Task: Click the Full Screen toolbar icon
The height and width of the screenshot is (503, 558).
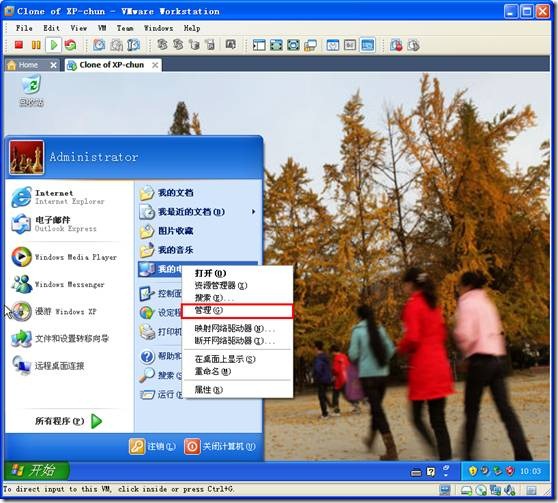Action: (293, 45)
